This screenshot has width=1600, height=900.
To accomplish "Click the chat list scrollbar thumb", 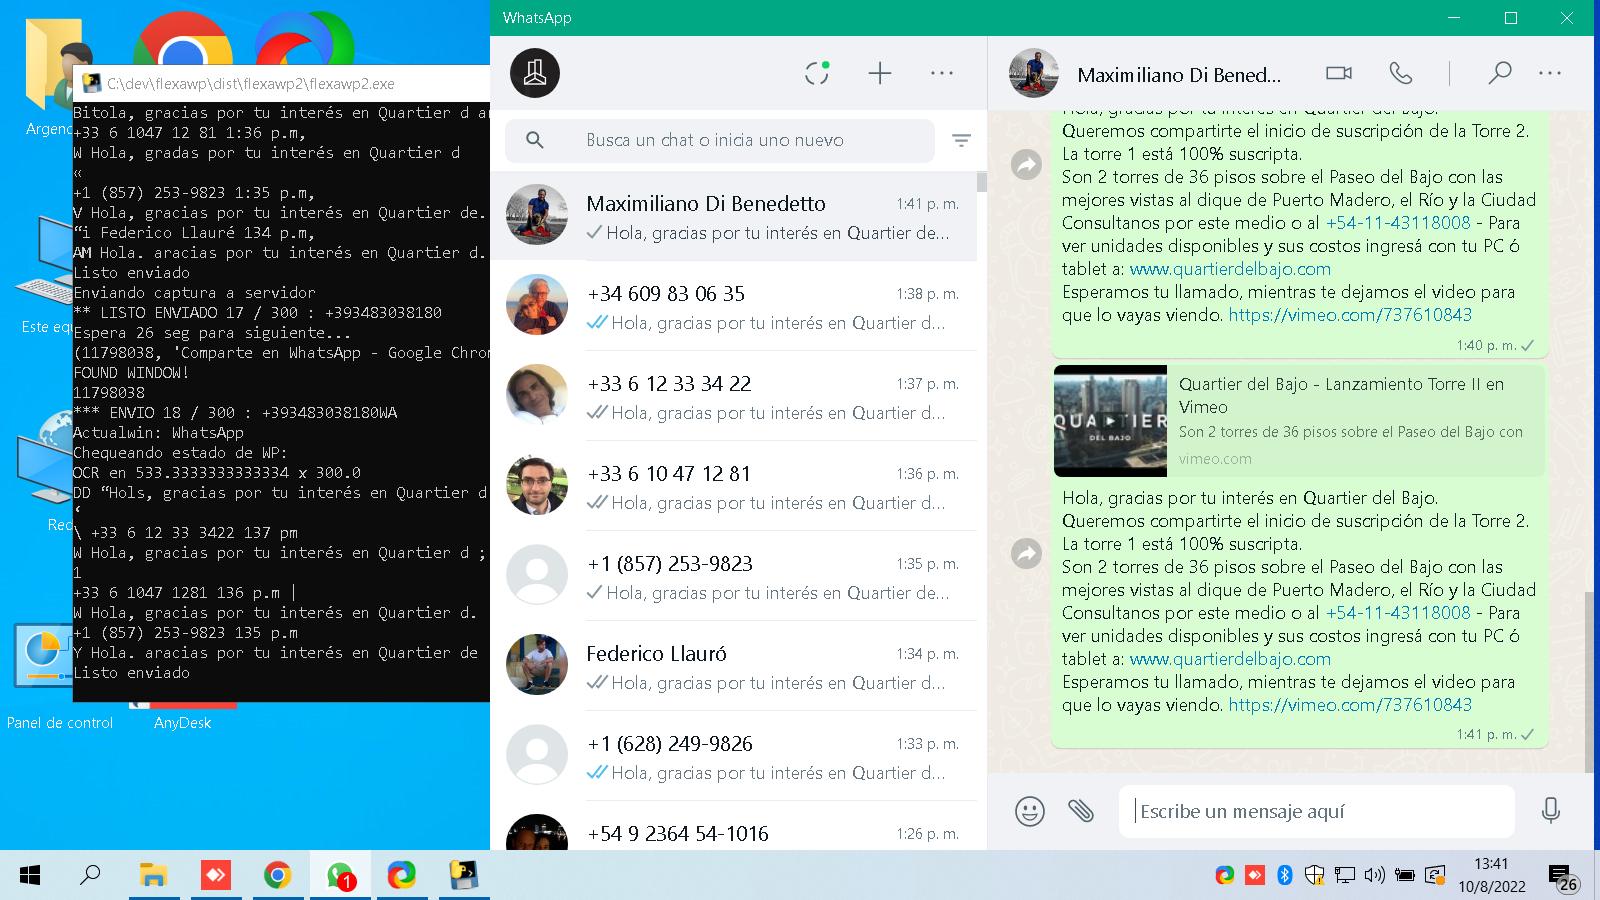I will [x=982, y=182].
